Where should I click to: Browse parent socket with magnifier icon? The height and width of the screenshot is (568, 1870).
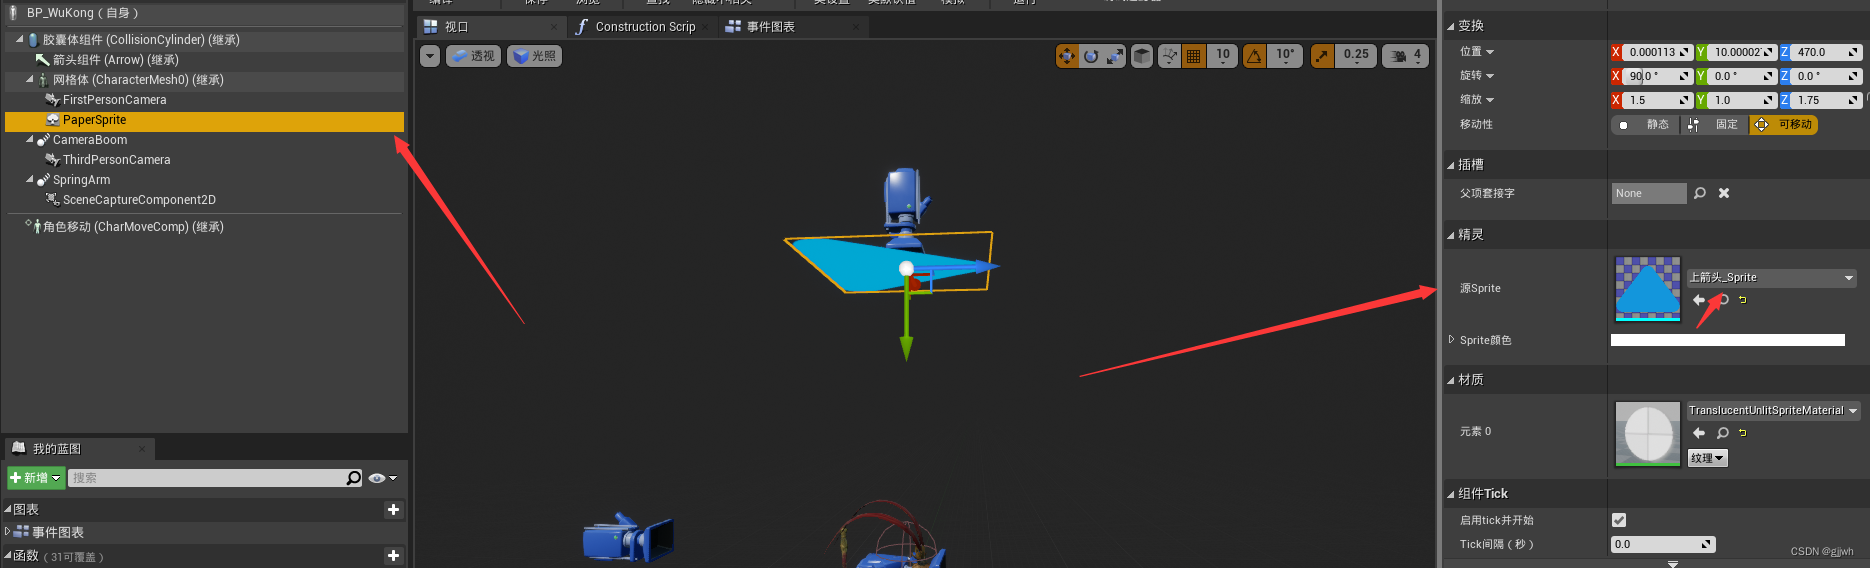click(x=1700, y=193)
